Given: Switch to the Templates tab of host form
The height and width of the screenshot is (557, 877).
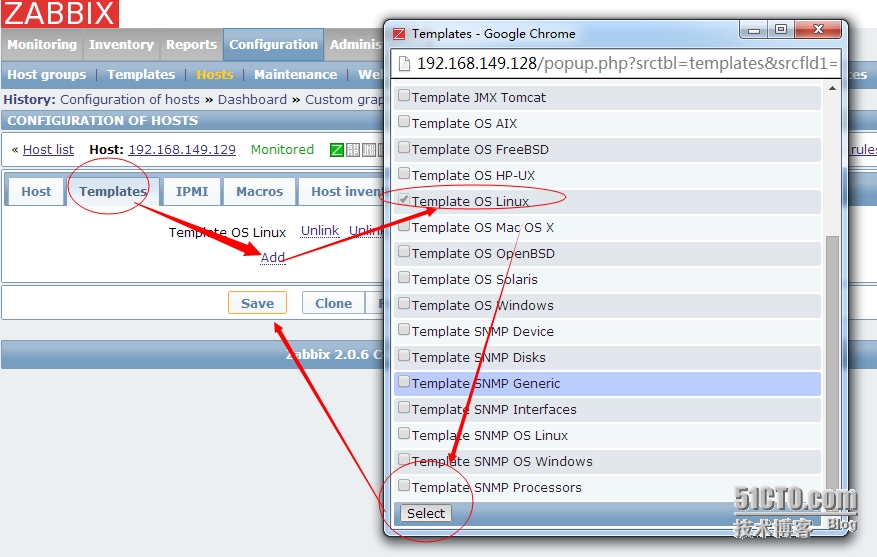Looking at the screenshot, I should tap(113, 192).
